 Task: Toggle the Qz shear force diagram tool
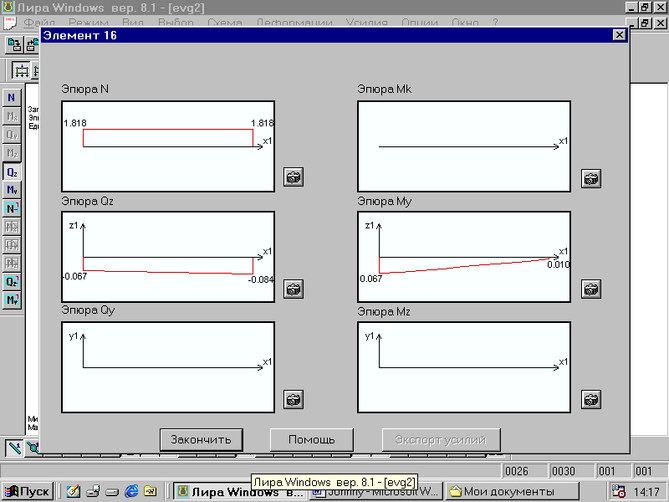pos(12,172)
